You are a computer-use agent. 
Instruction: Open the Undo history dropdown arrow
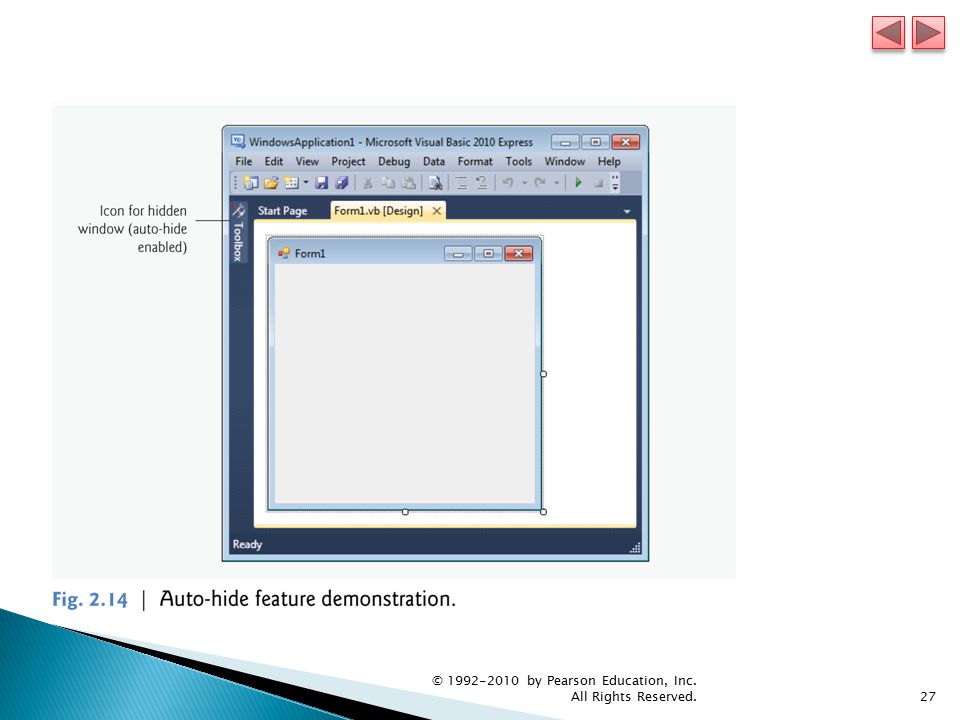tap(524, 182)
